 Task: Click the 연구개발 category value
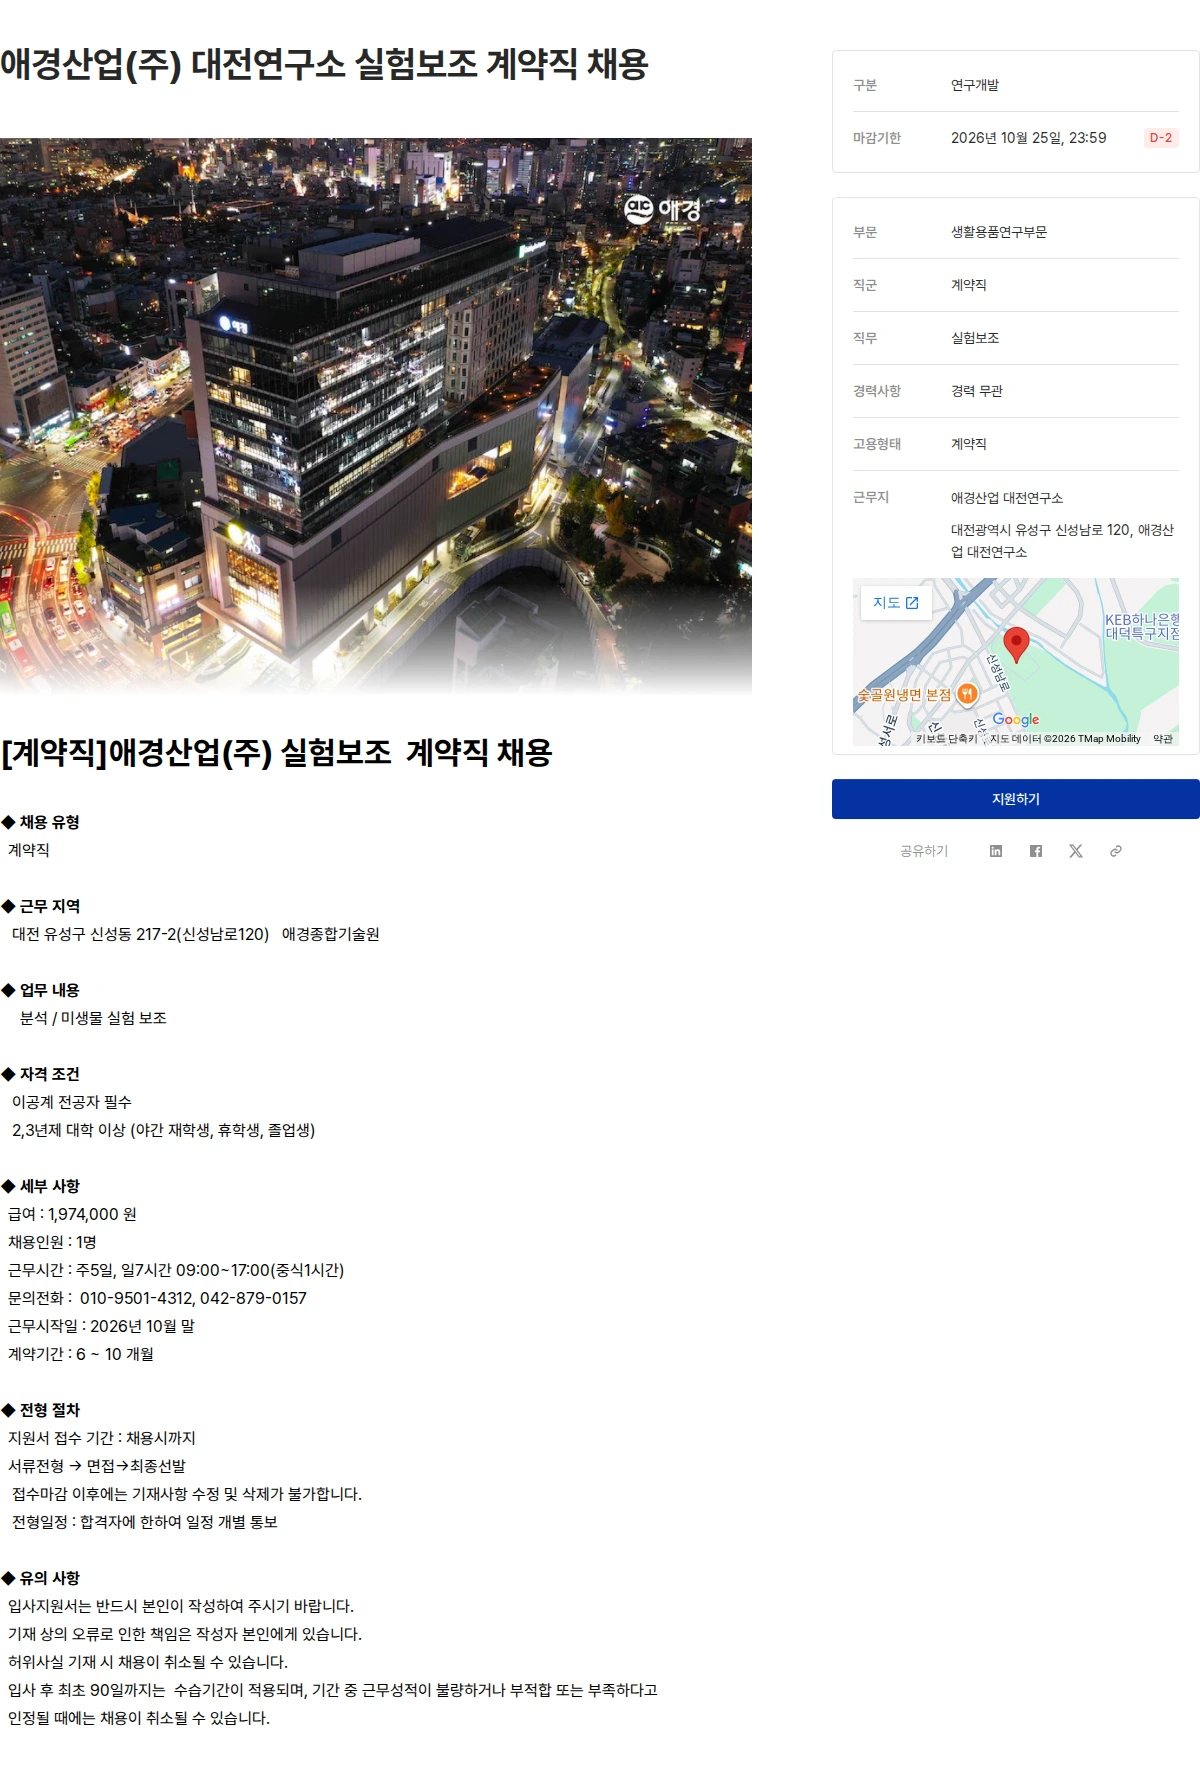(x=975, y=85)
